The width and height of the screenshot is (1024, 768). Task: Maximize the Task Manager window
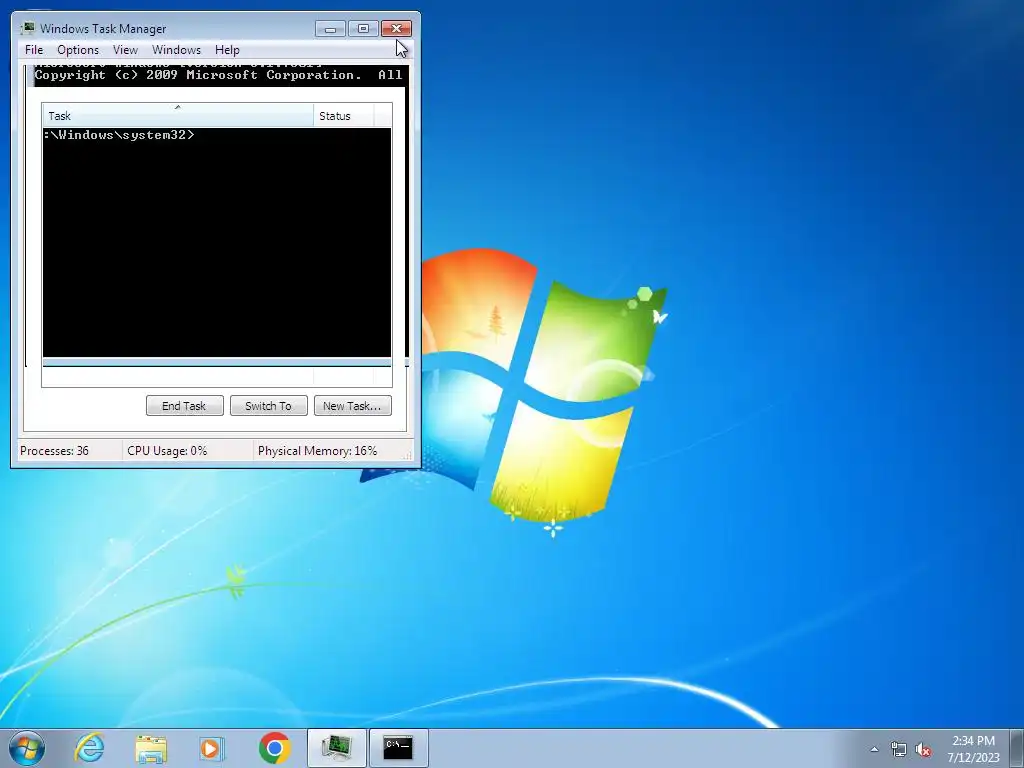pyautogui.click(x=363, y=29)
